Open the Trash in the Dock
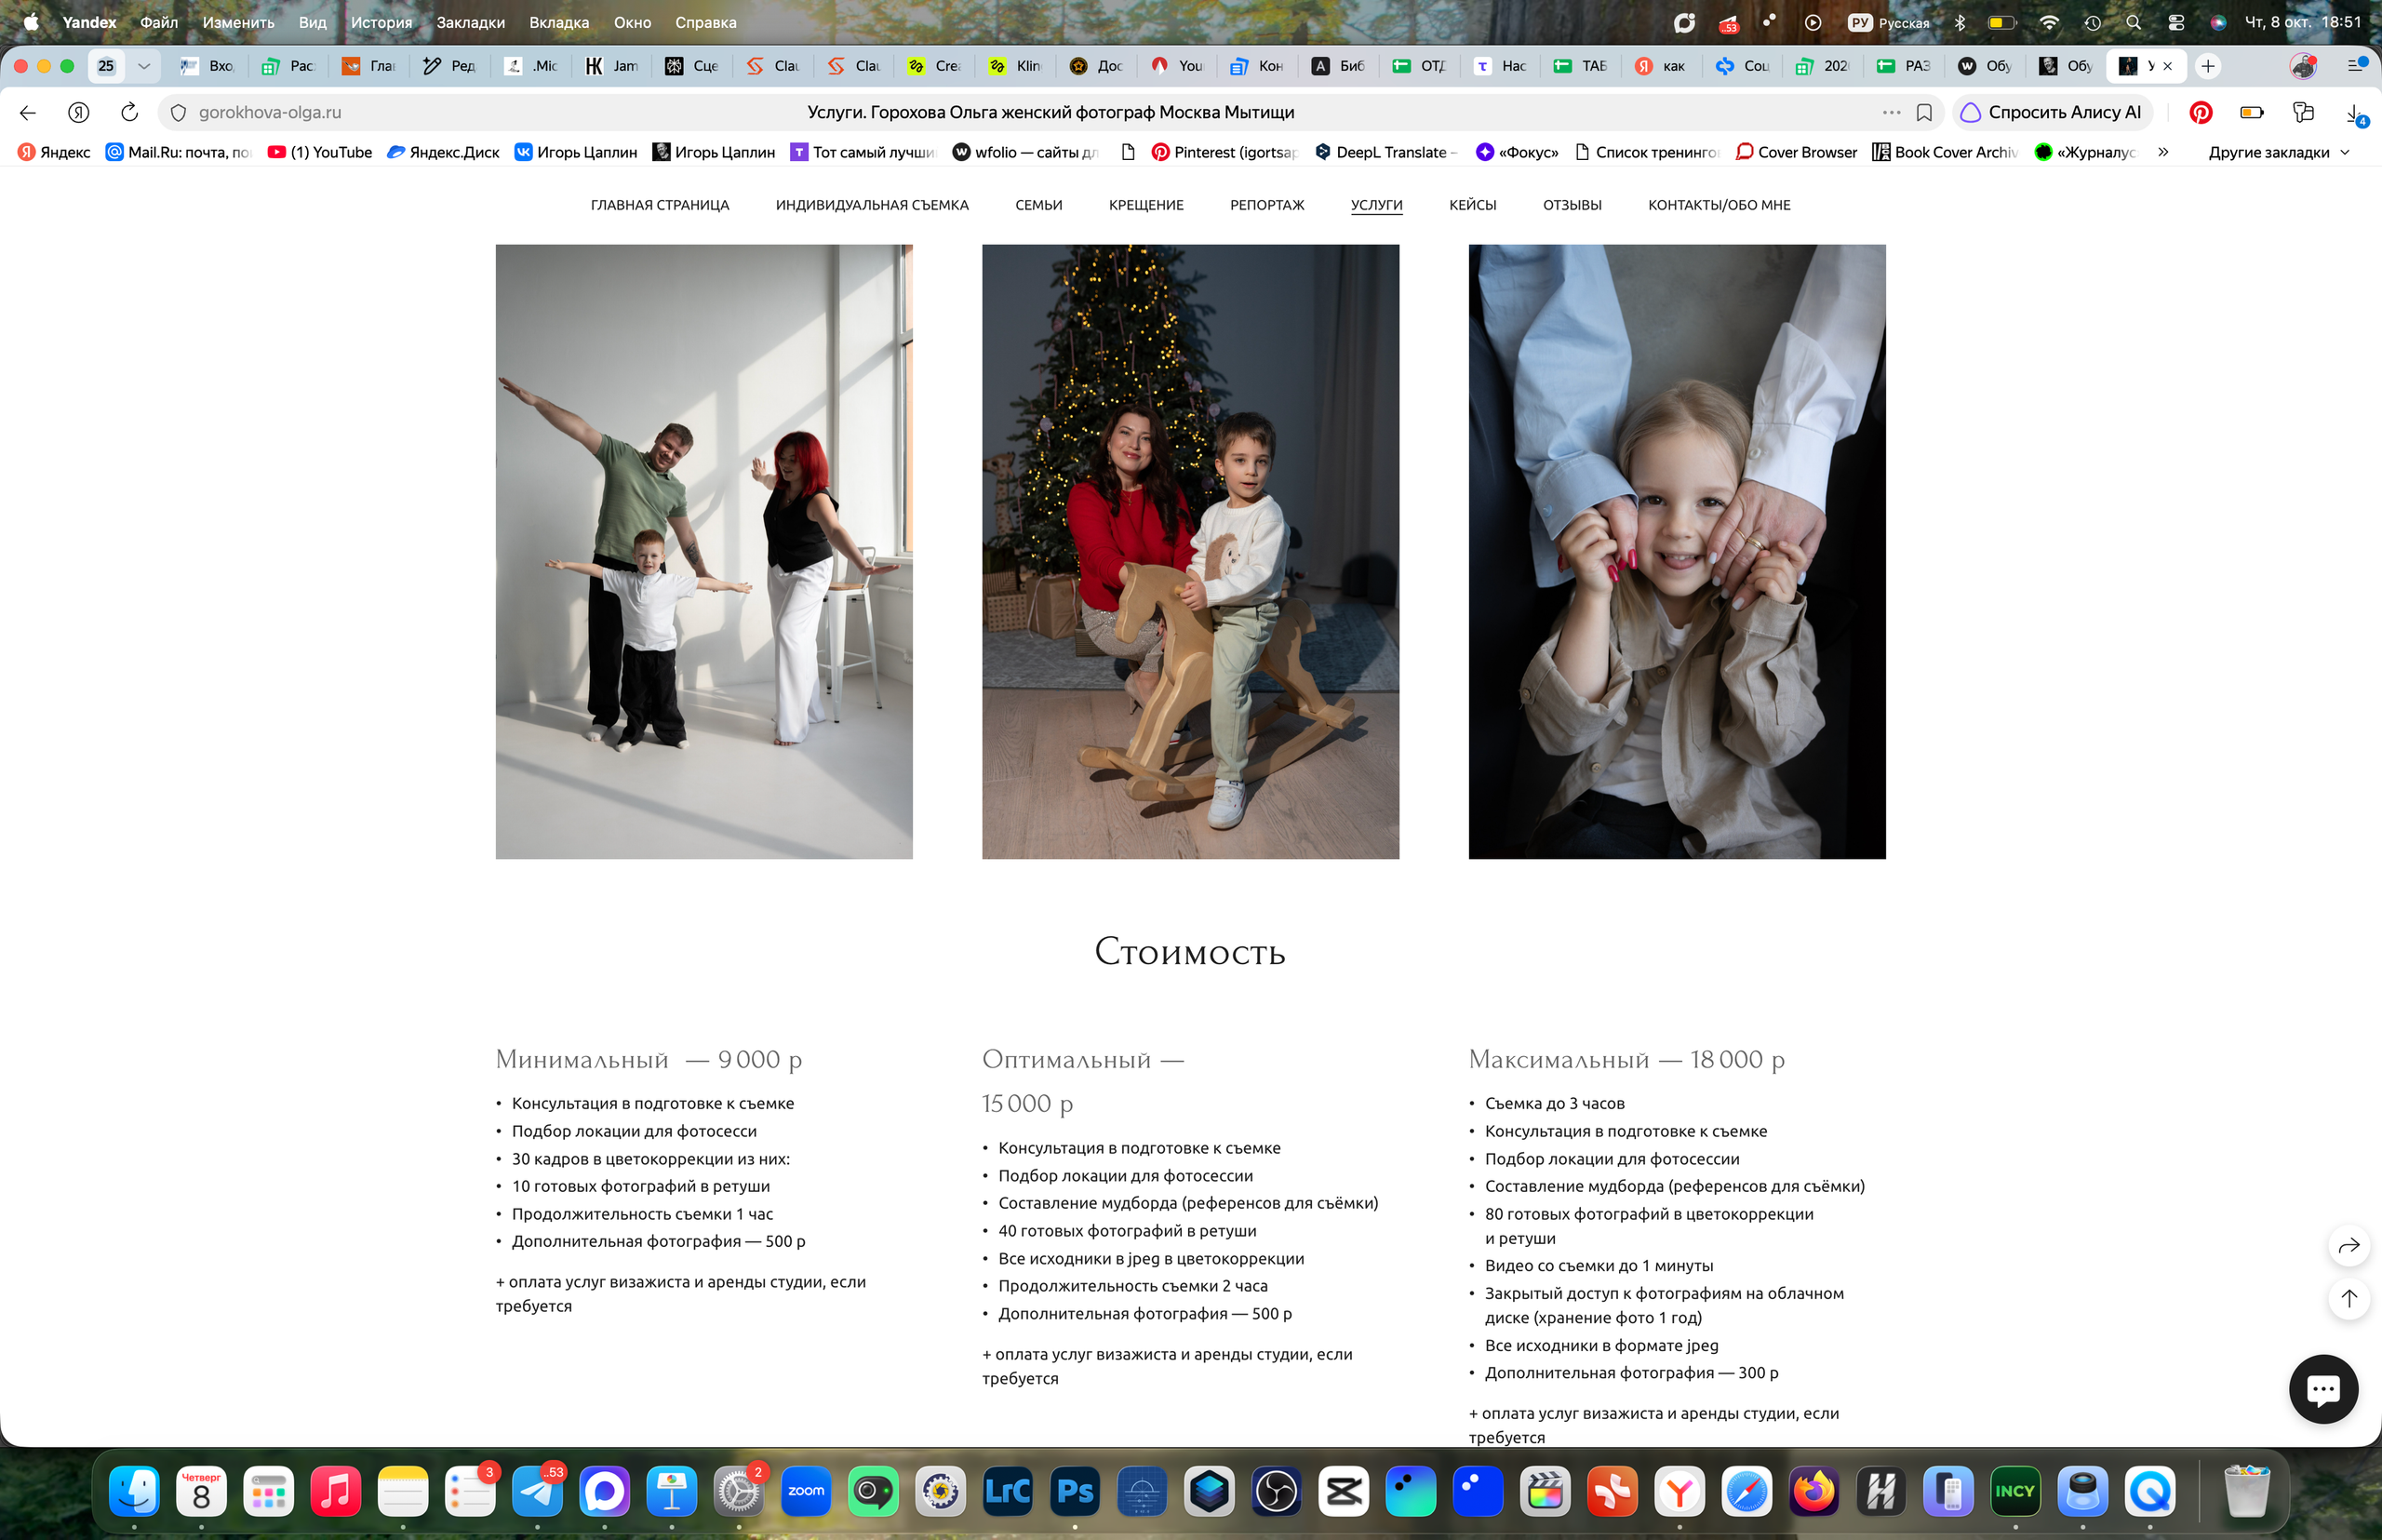Screen dimensions: 2382x1540 [2246, 1492]
